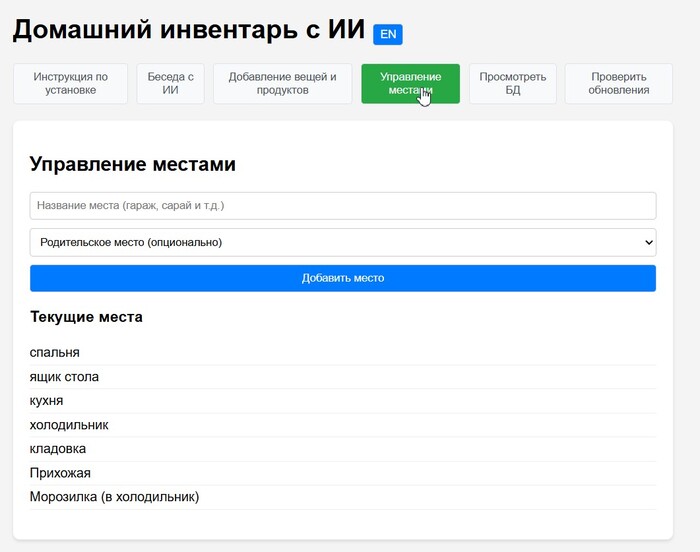Viewport: 700px width, 552px height.
Task: Focus the Название места text field
Action: click(342, 206)
